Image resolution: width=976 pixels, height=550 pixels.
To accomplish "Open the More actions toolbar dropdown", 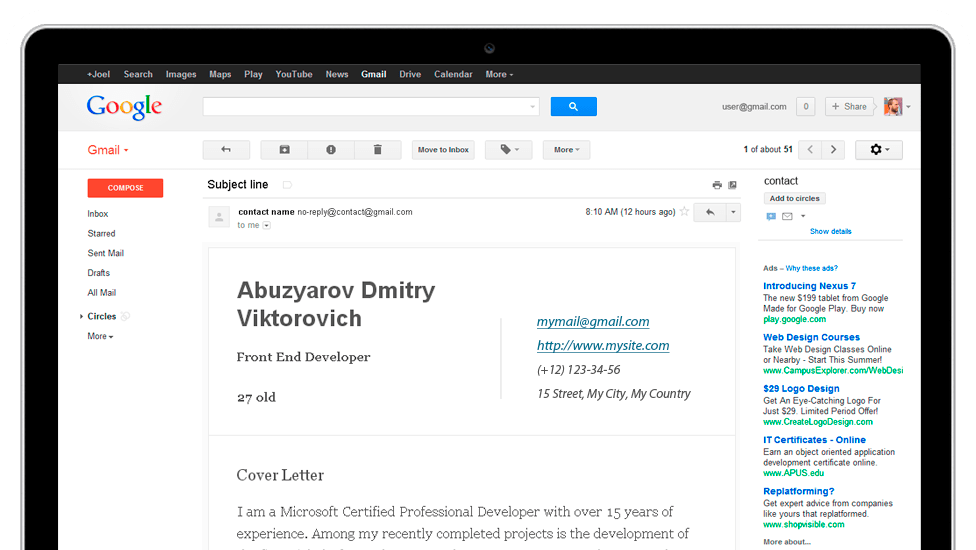I will coord(566,149).
